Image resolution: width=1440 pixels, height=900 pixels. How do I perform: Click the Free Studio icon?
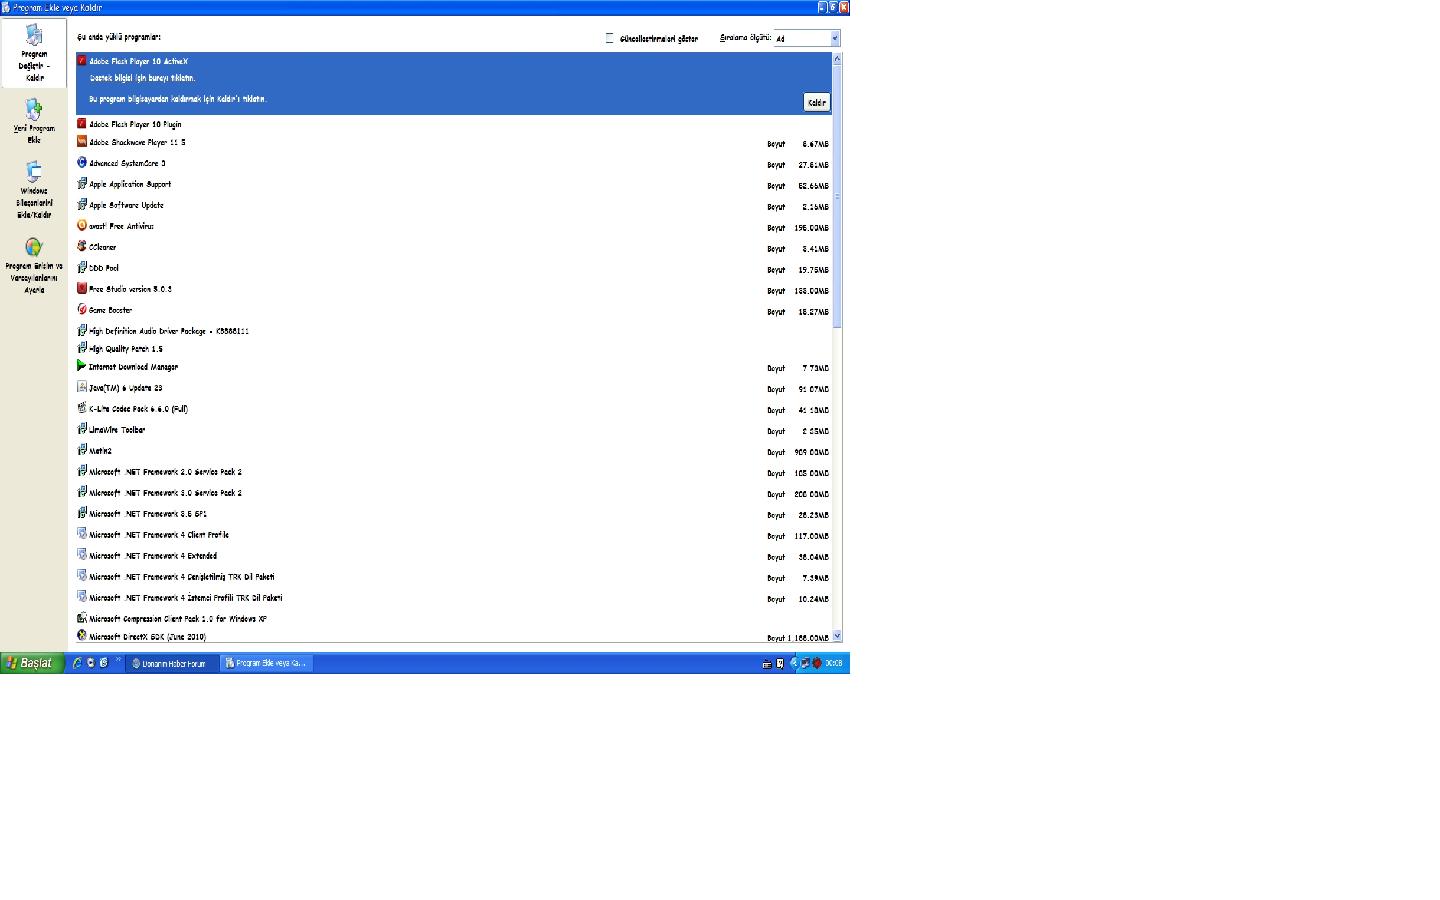(x=82, y=289)
